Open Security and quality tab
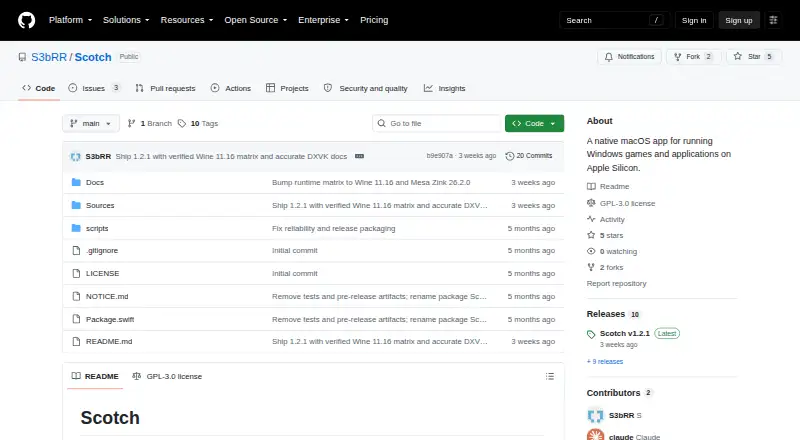800x440 pixels. pos(366,88)
